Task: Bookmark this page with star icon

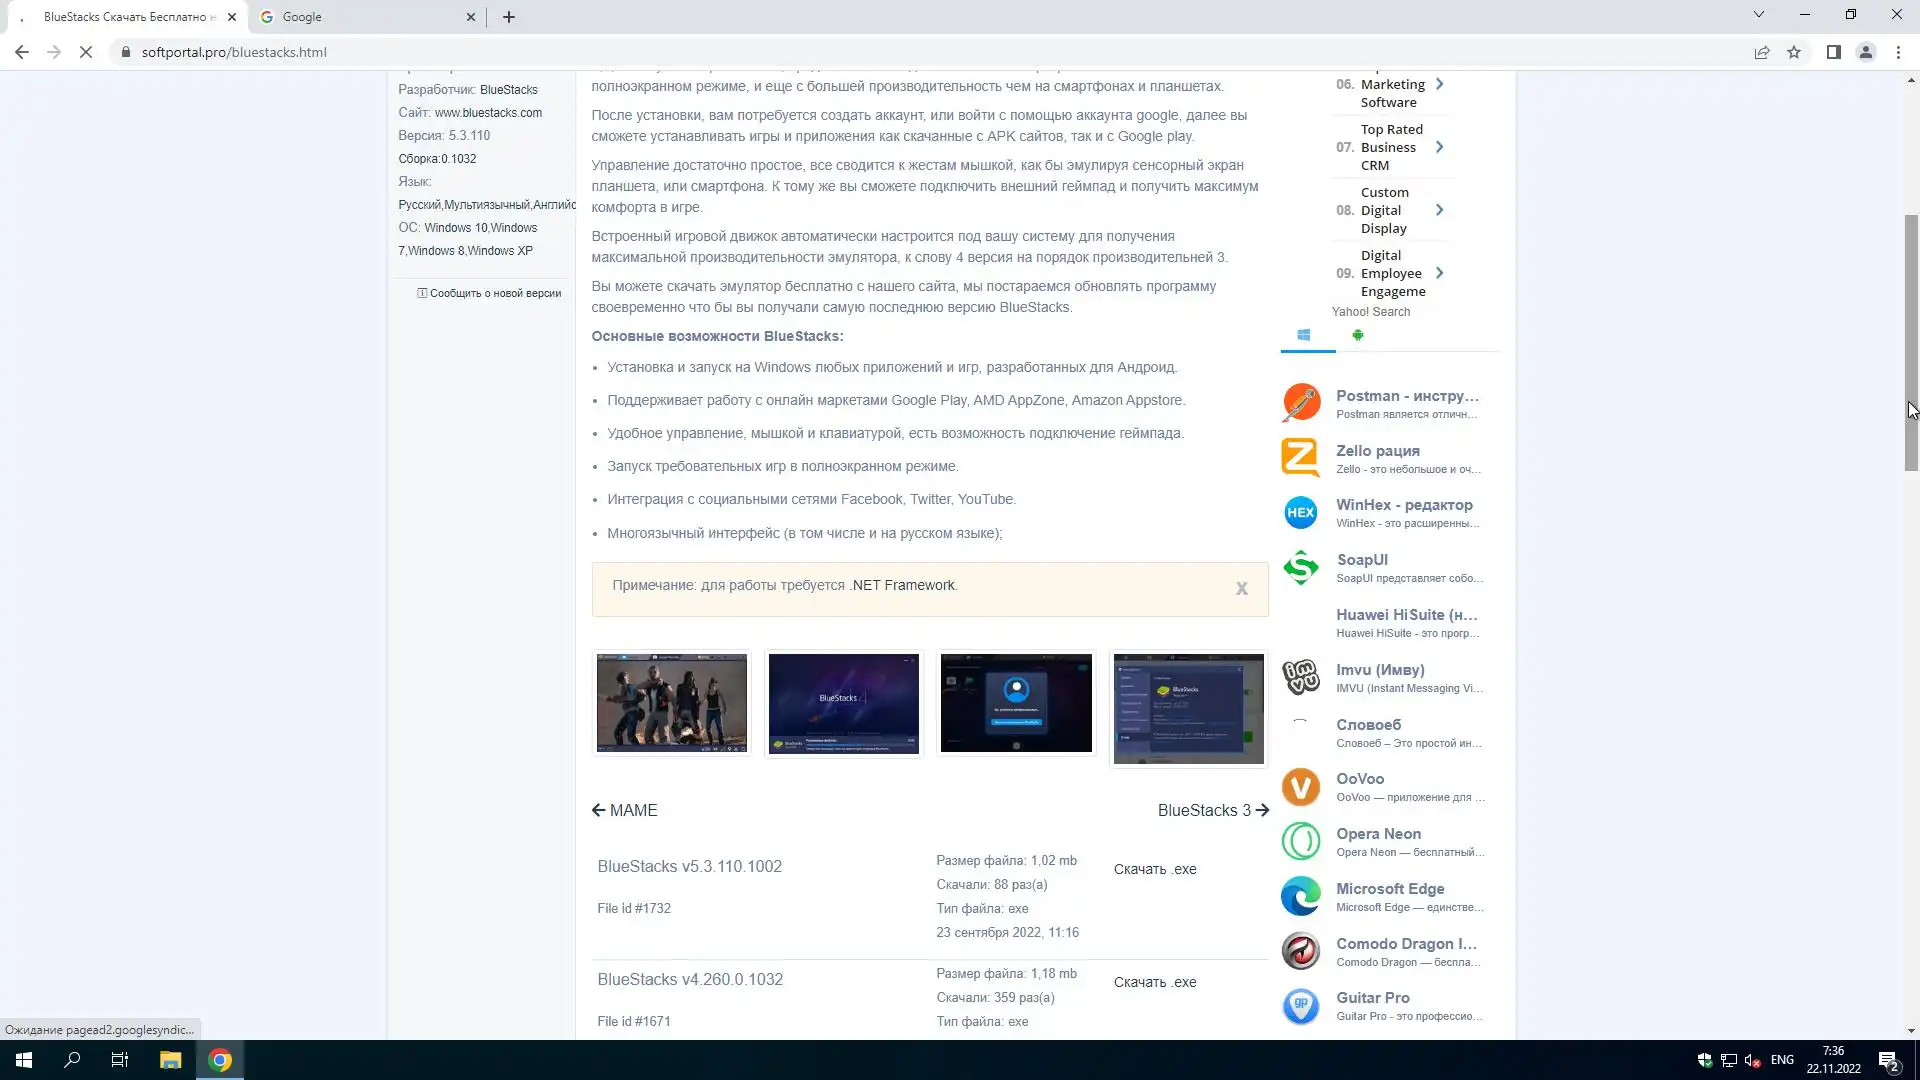Action: click(1794, 52)
